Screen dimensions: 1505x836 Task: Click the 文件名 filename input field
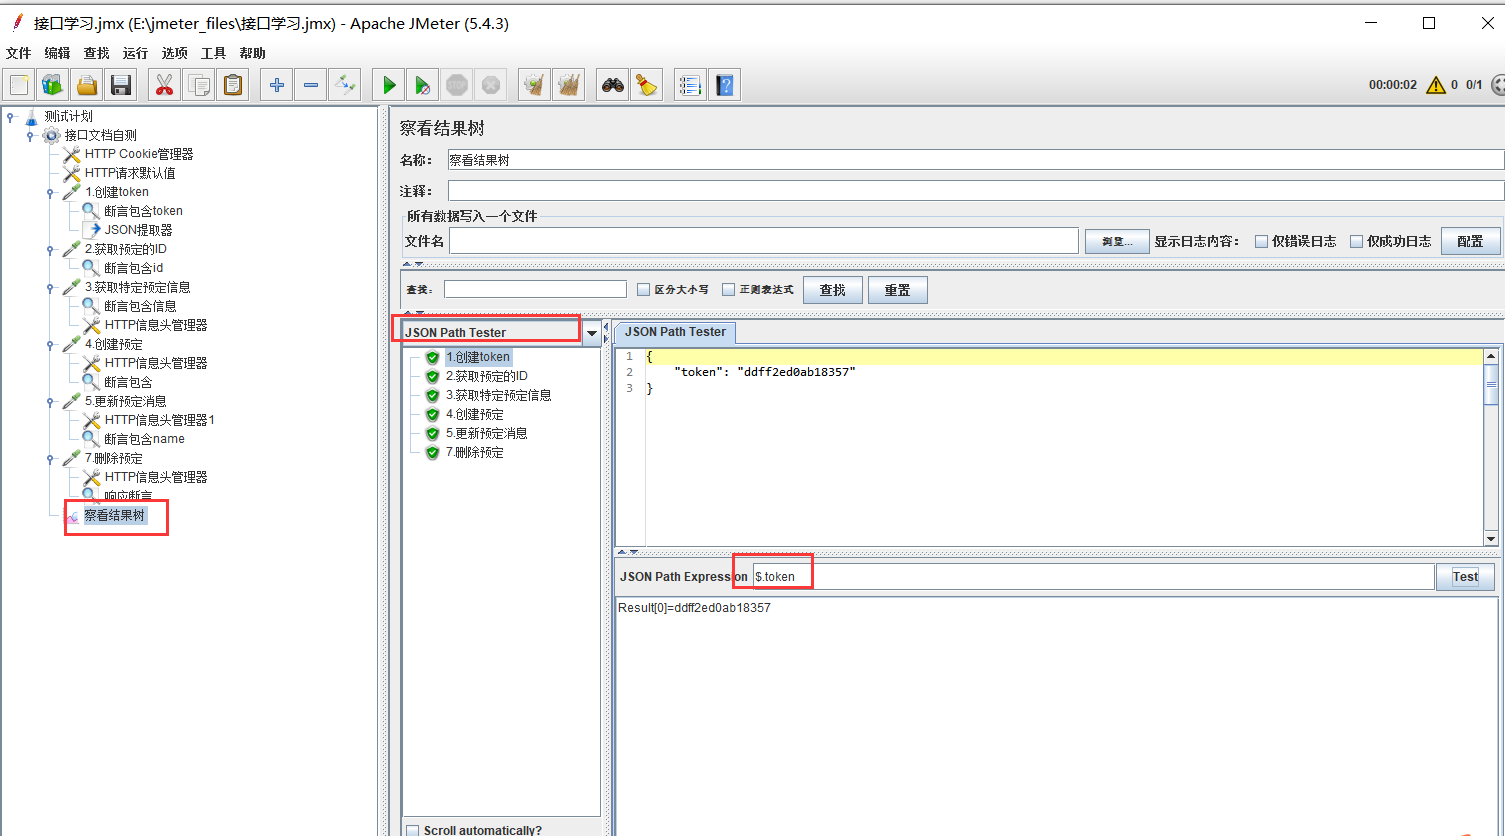[x=764, y=241]
